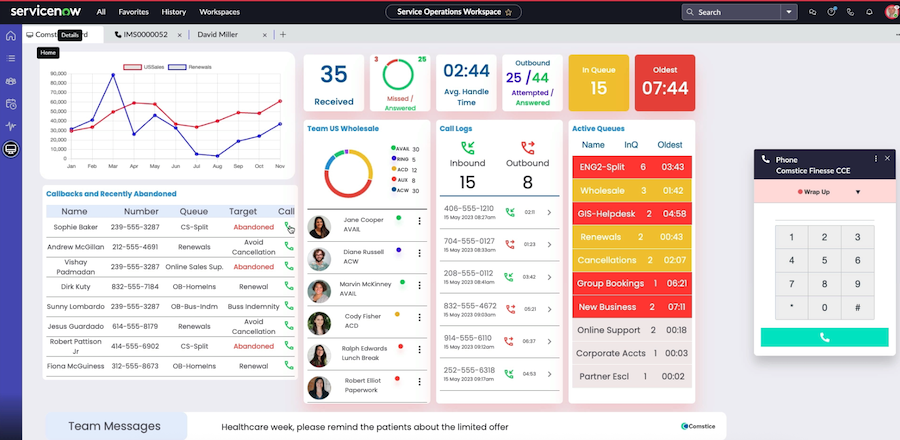
Task: Call back Sophie Baker using phone icon
Action: [289, 228]
